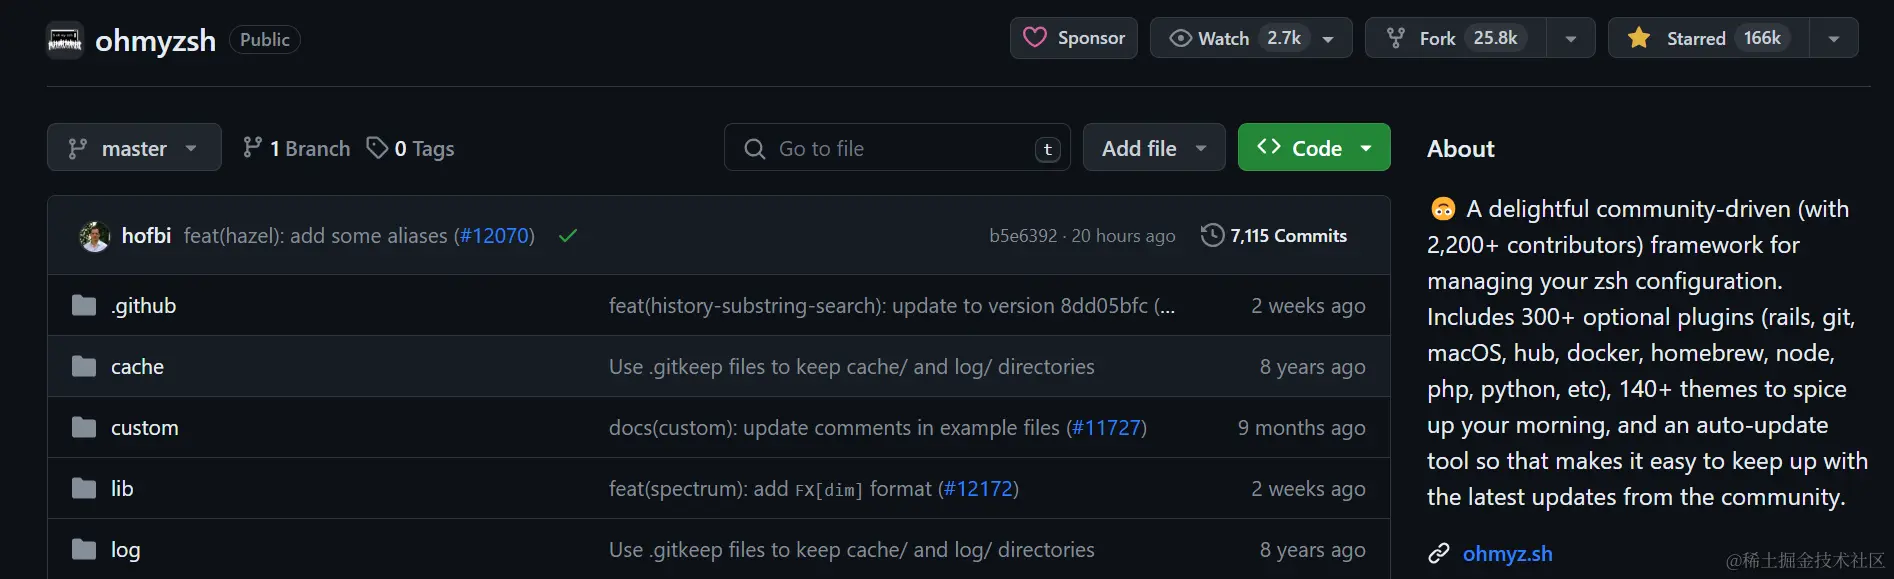Click the magnifier icon in Go to file
This screenshot has height=579, width=1894.
[x=755, y=149]
